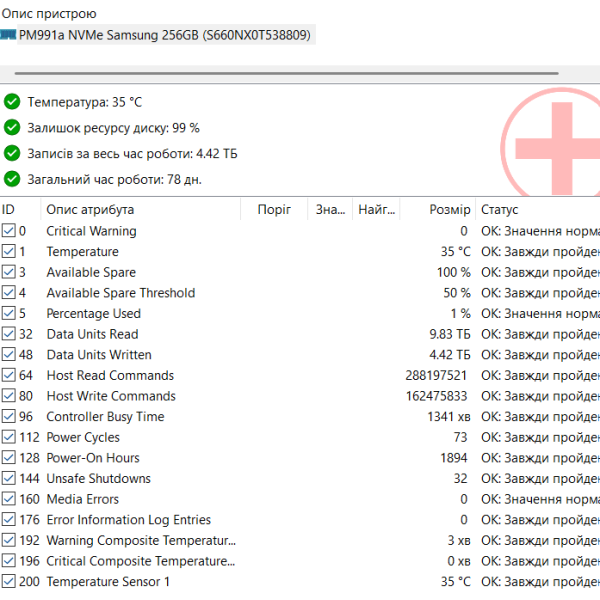Click the value 288197521

[x=436, y=375]
